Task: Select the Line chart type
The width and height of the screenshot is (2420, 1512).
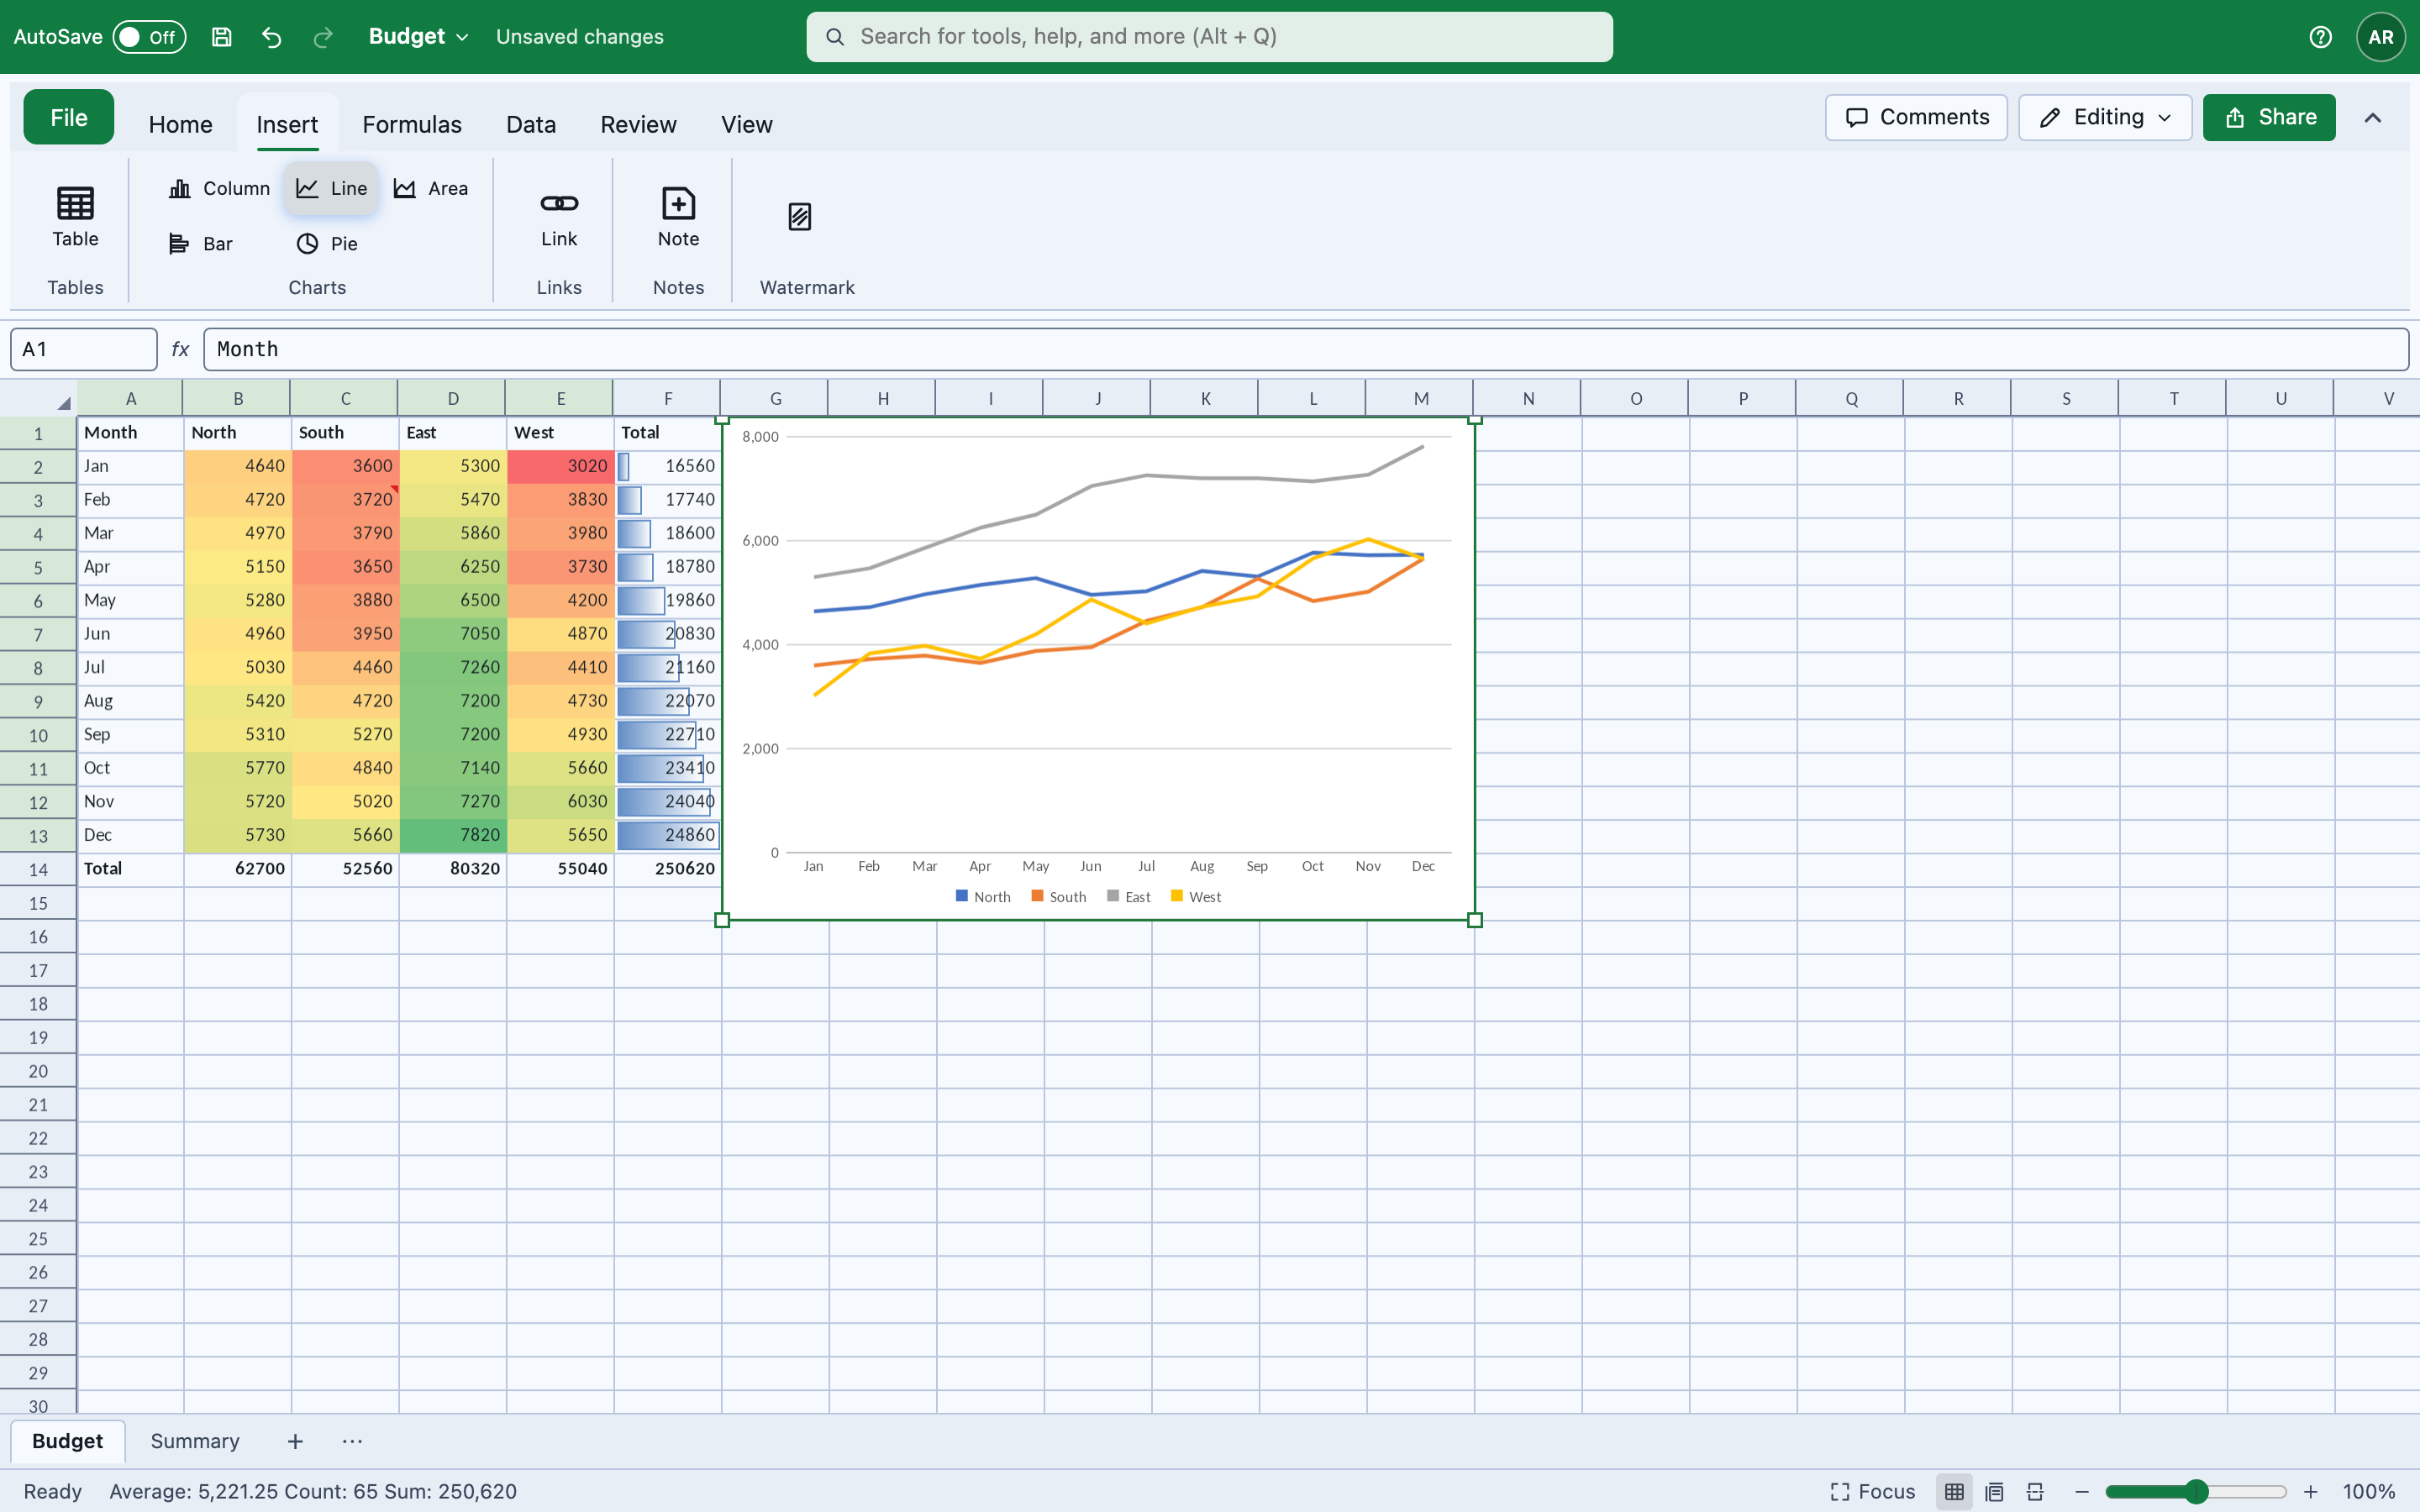Action: coord(331,188)
